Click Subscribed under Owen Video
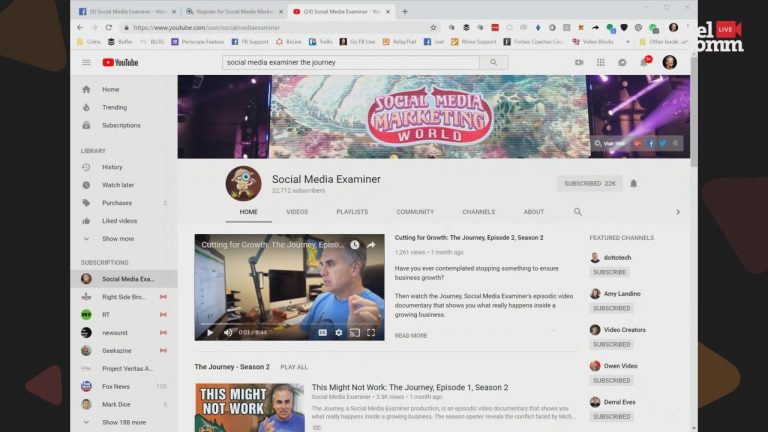Image resolution: width=768 pixels, height=432 pixels. (x=612, y=381)
